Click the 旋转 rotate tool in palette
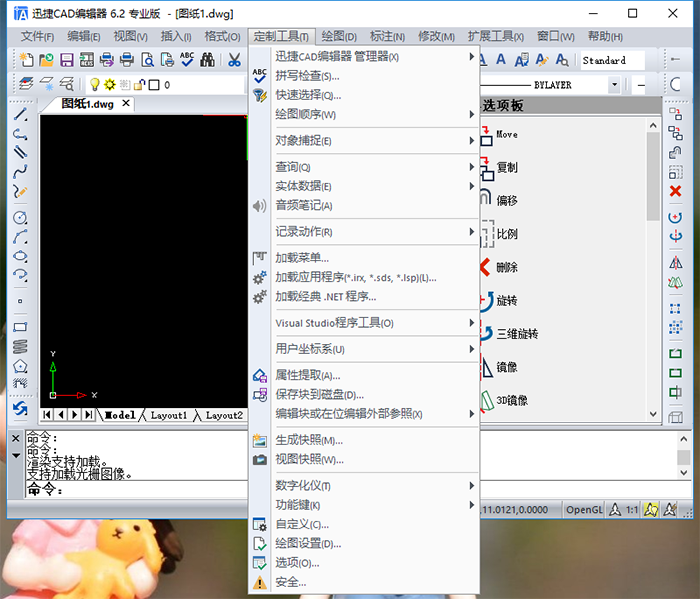 coord(507,301)
